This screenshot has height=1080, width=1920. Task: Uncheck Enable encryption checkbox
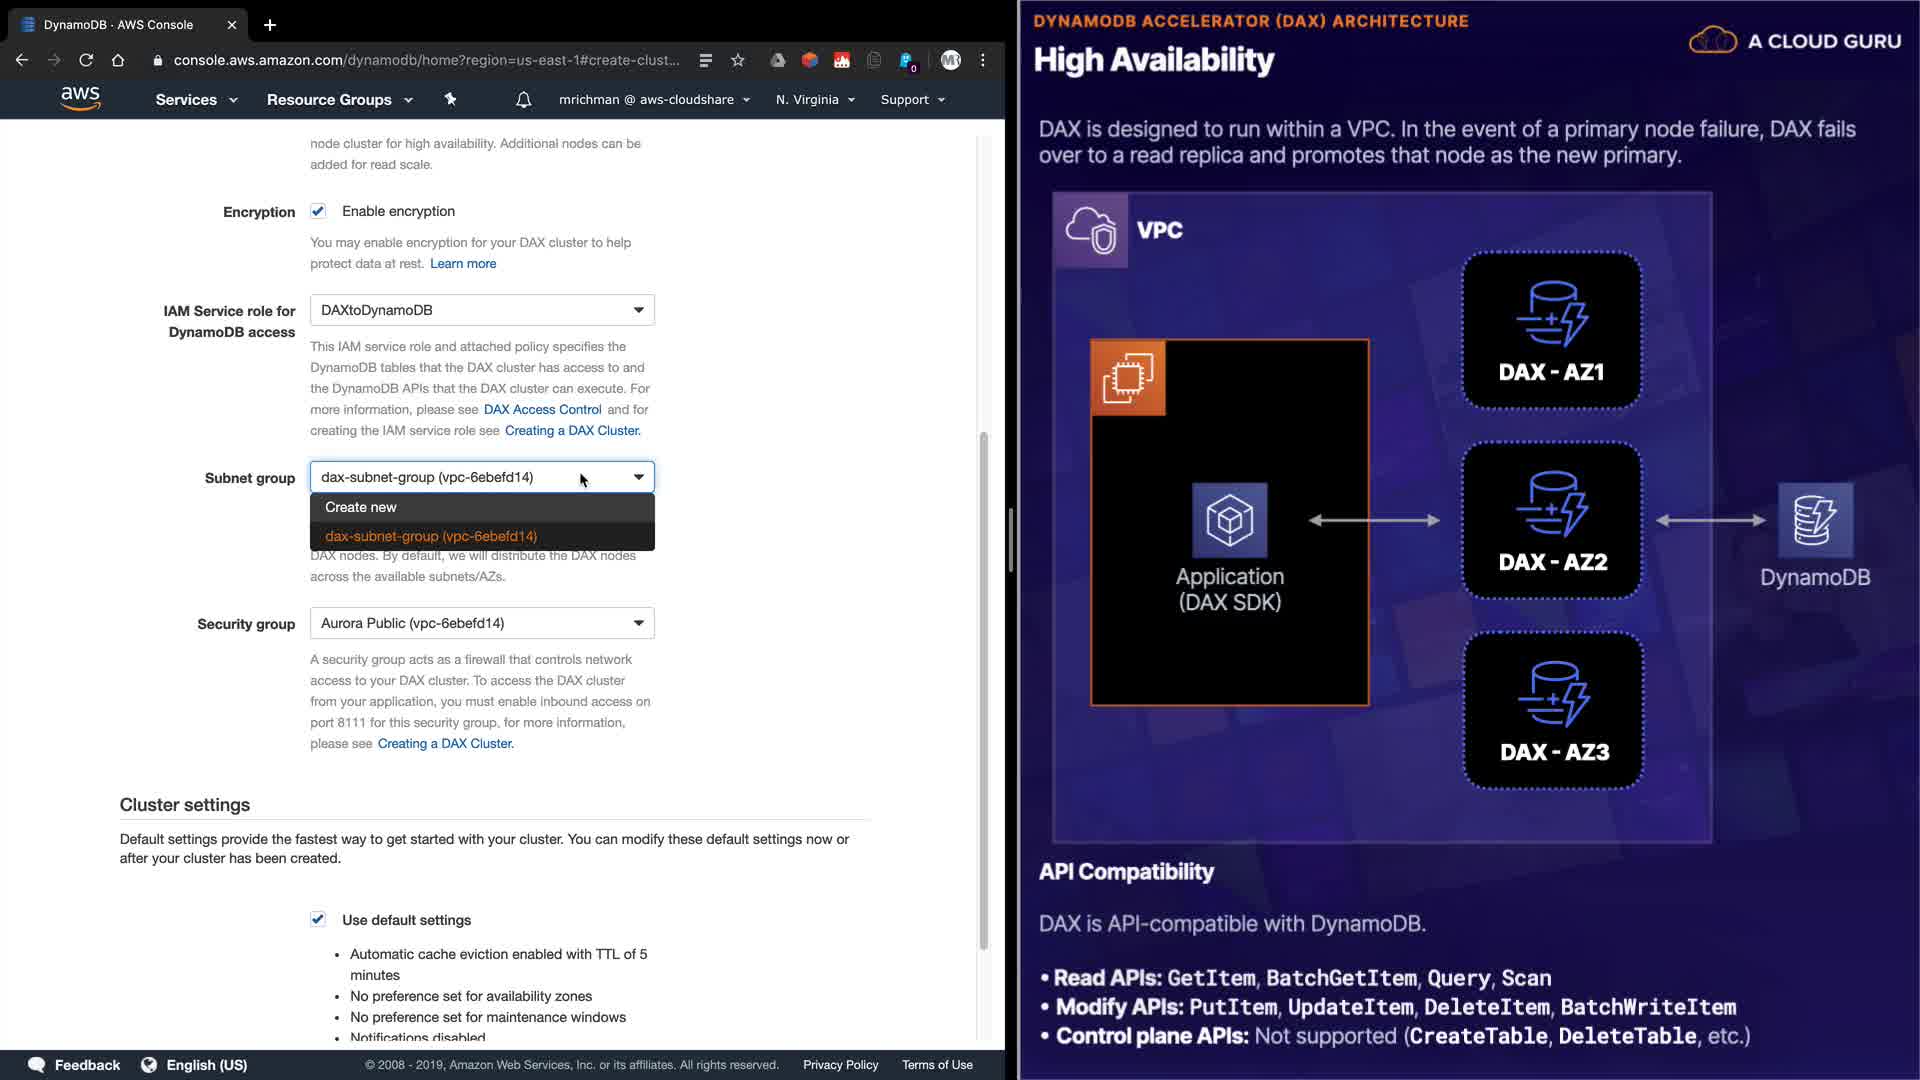click(318, 211)
